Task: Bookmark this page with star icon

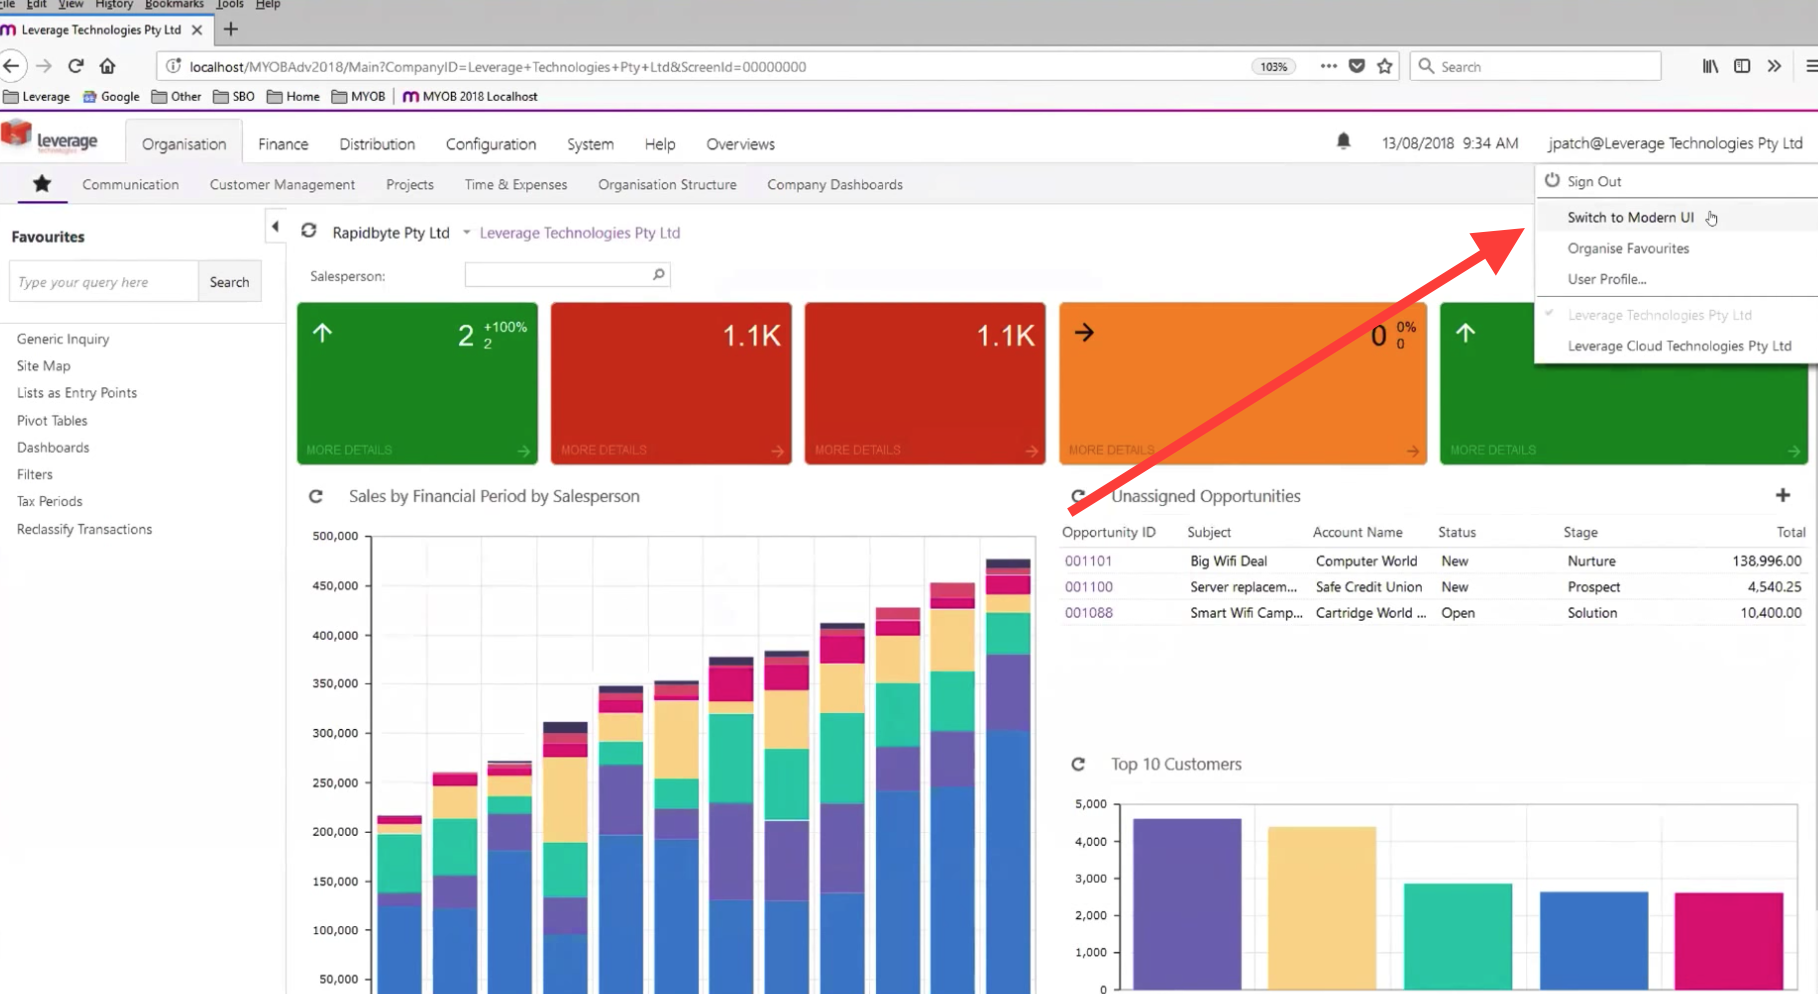Action: (x=1385, y=66)
